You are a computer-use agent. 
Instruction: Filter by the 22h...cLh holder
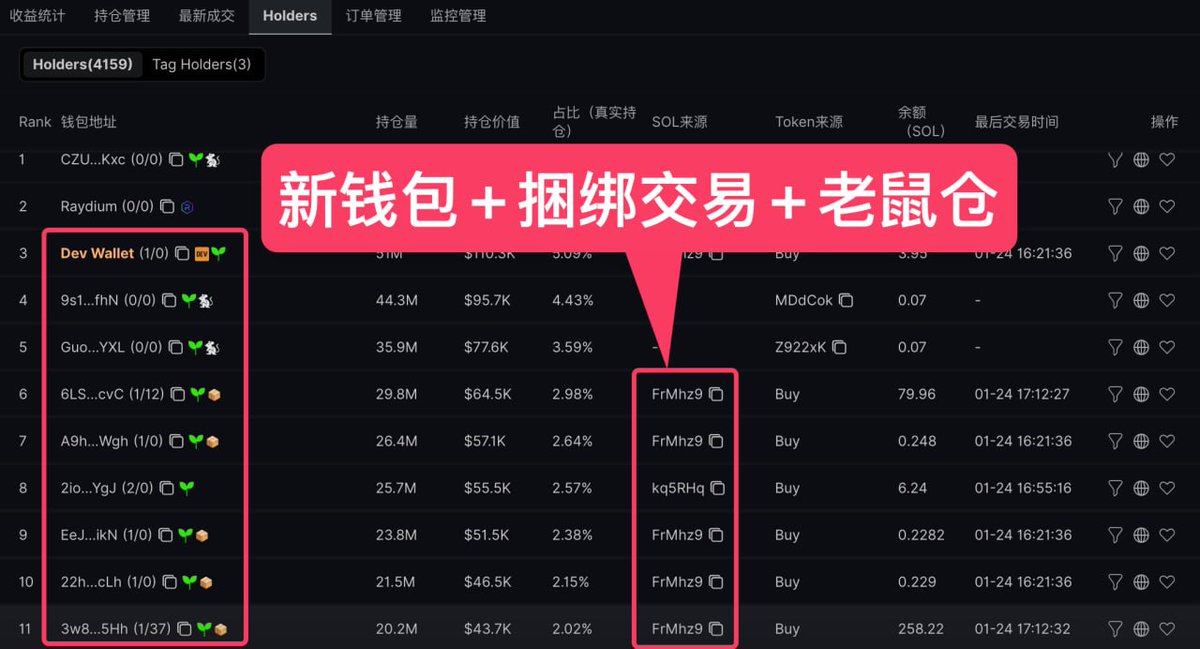click(x=1115, y=582)
